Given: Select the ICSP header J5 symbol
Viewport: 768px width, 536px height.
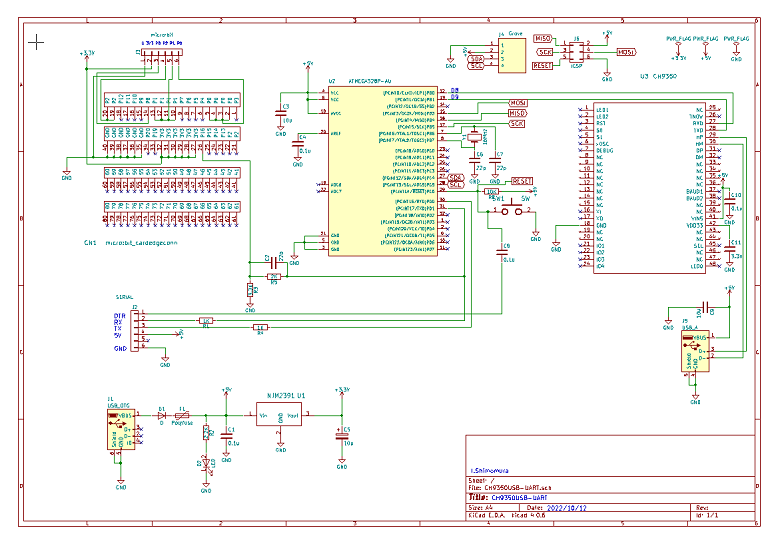Looking at the screenshot, I should [576, 50].
